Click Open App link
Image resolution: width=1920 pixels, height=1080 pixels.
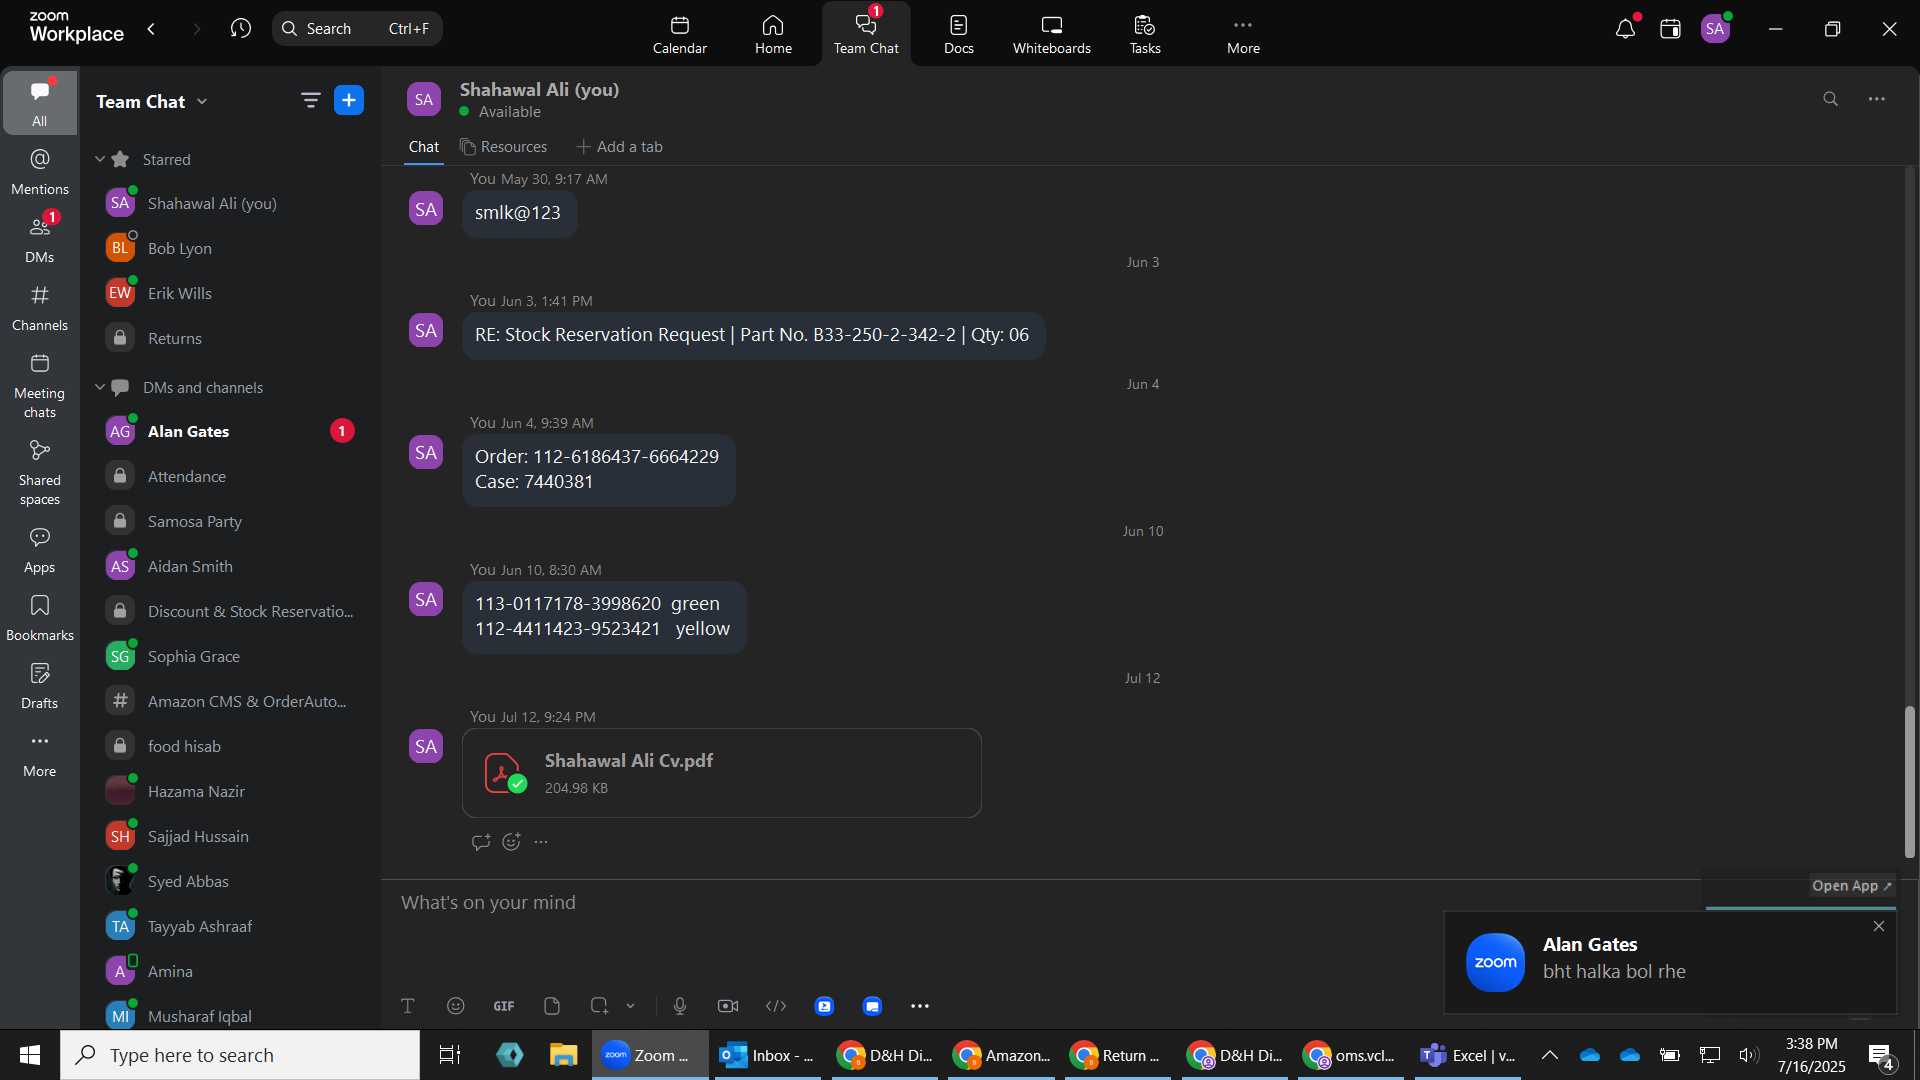click(1851, 886)
